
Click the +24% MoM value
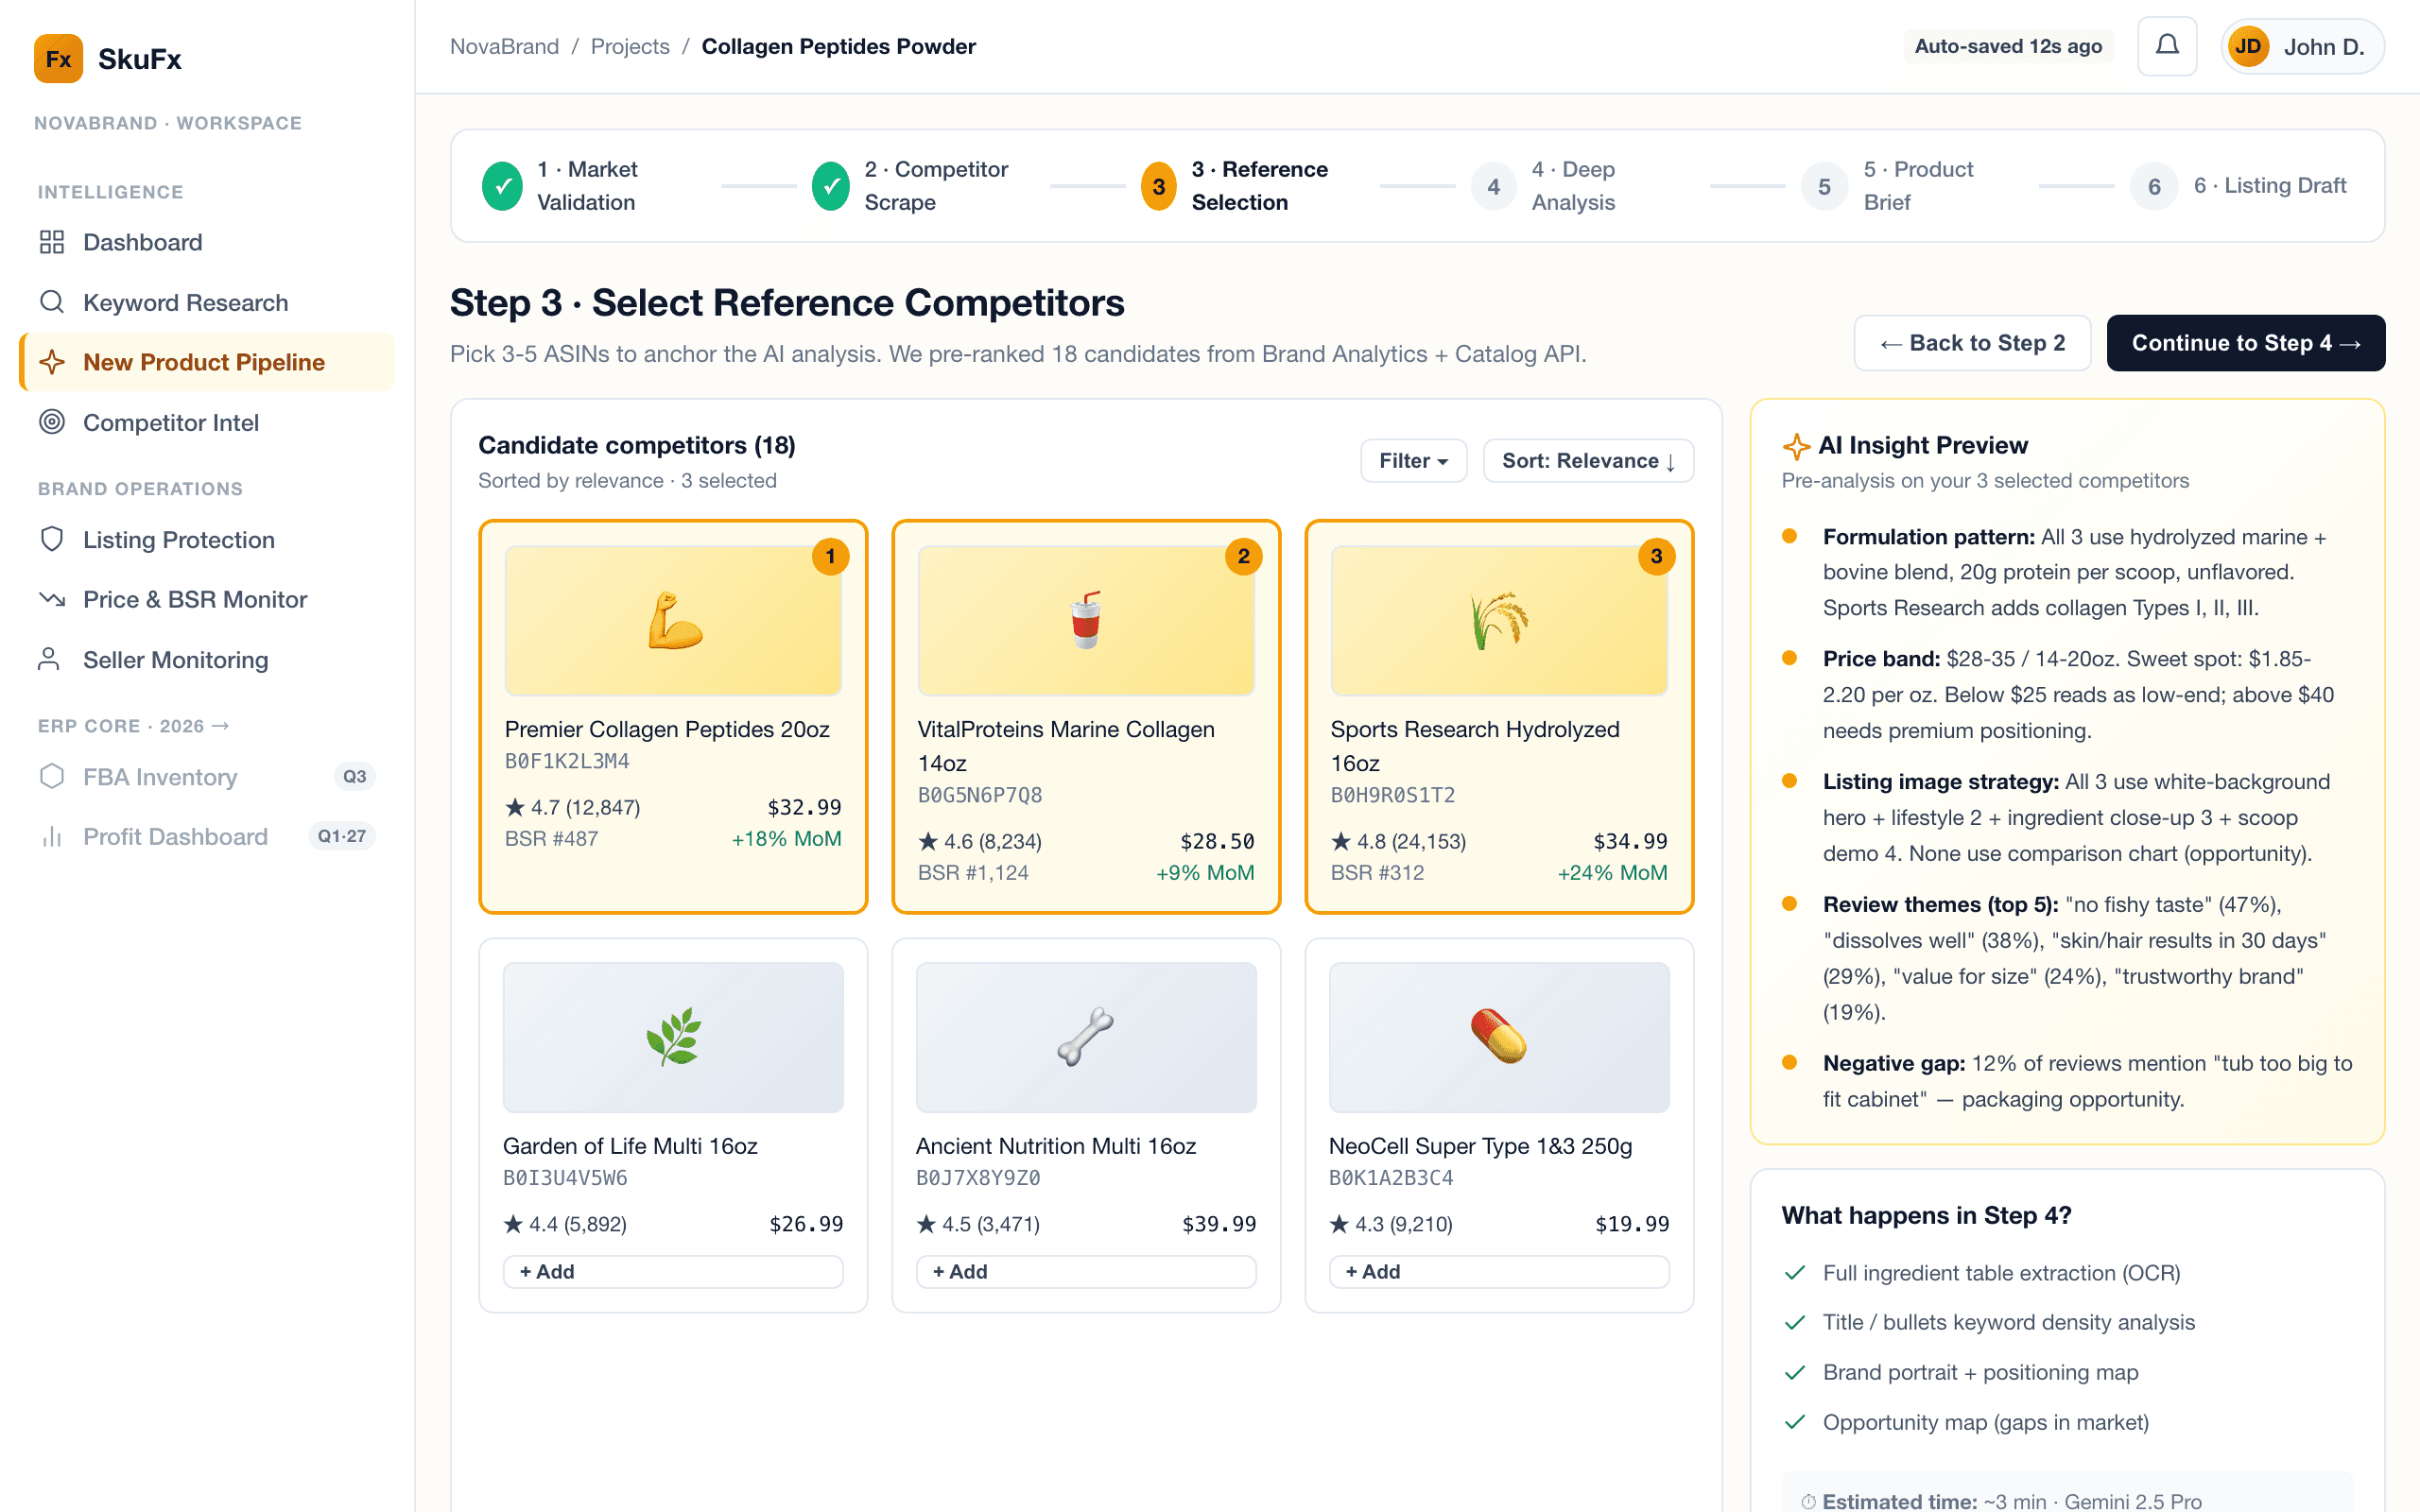point(1612,872)
